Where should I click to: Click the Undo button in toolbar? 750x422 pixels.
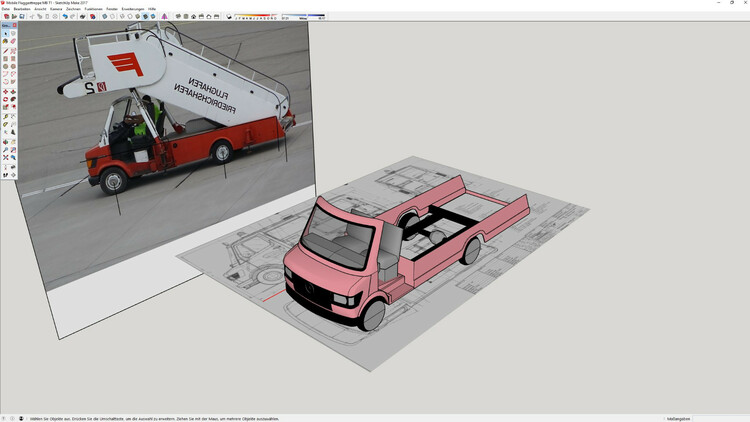[66, 17]
